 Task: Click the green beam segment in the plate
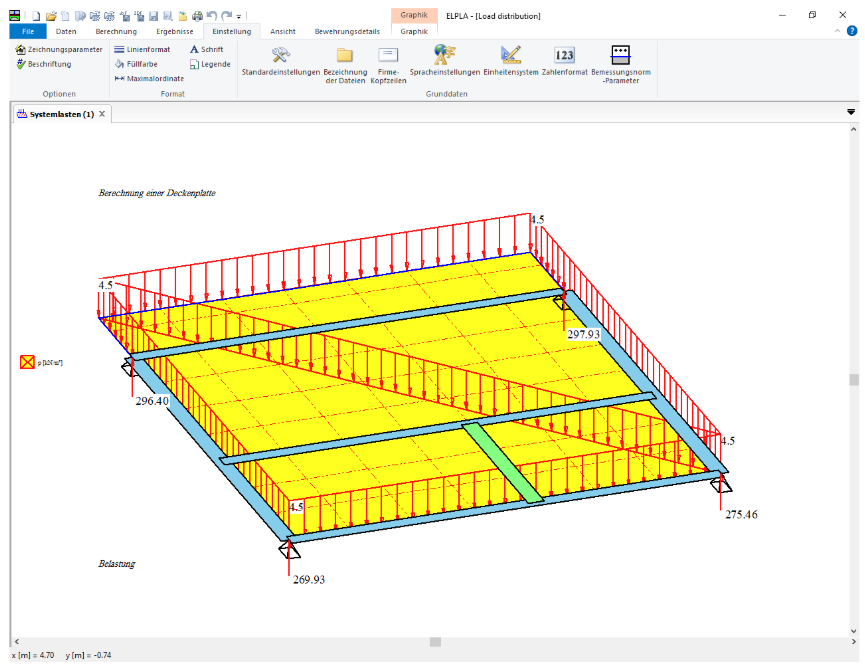point(503,463)
